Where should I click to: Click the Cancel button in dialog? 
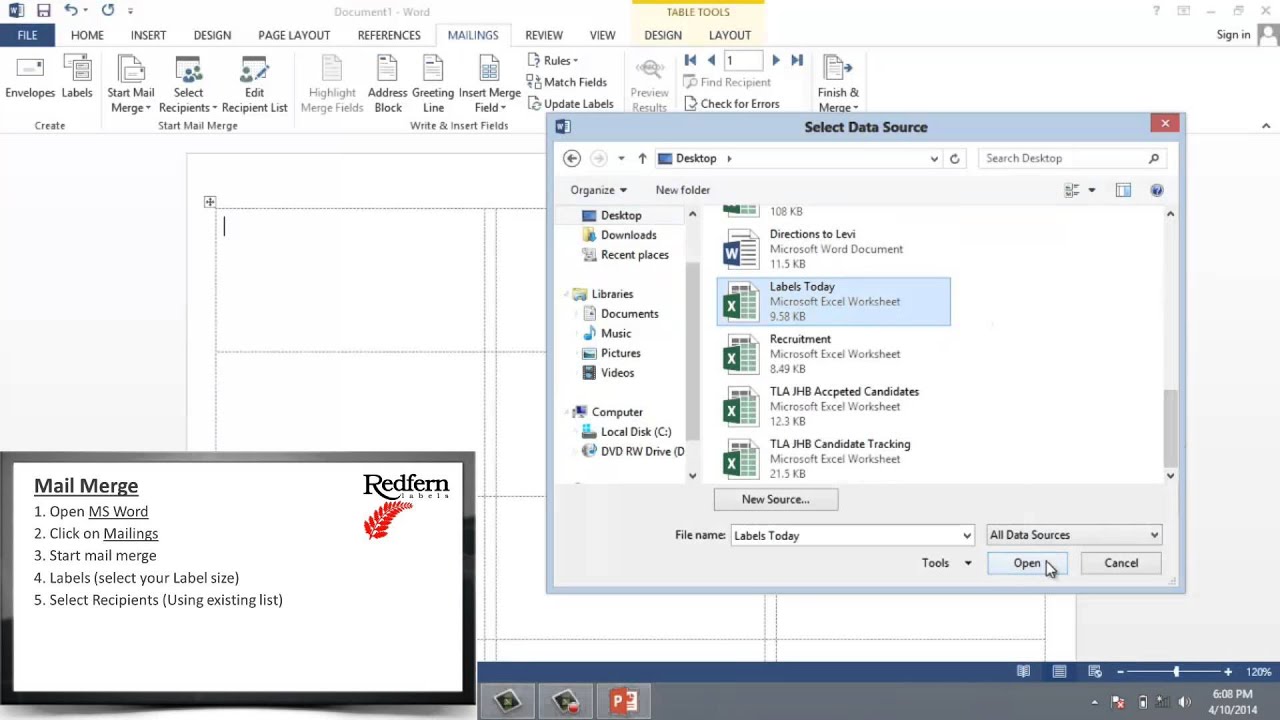click(1121, 563)
